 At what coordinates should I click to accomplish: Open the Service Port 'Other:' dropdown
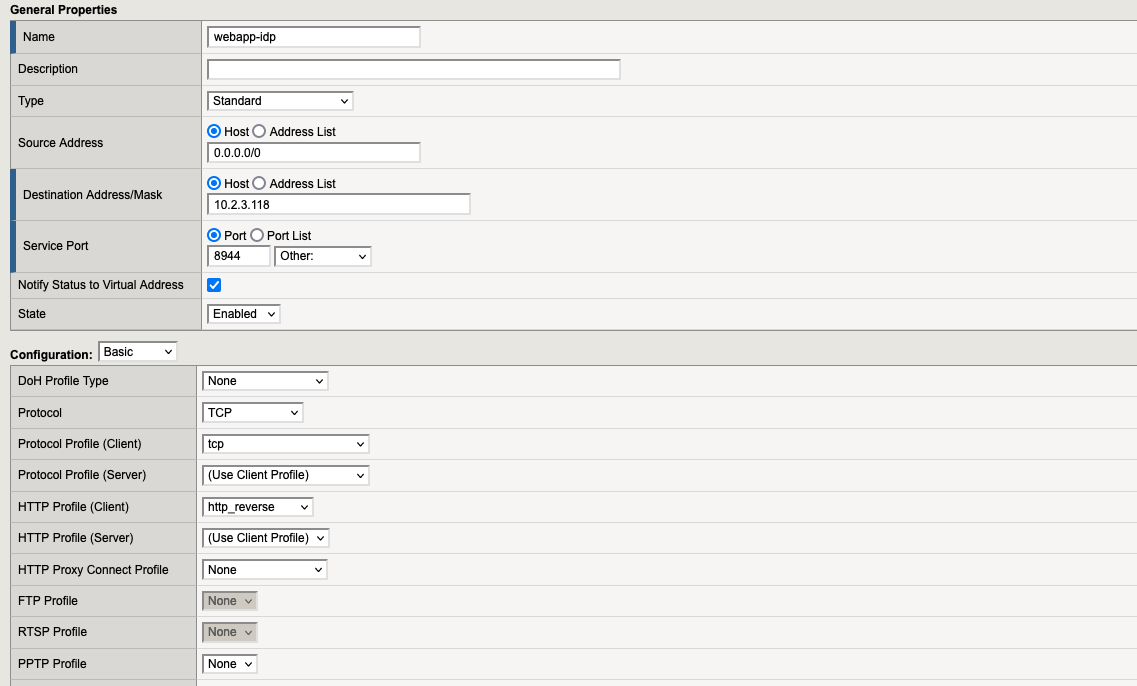[x=322, y=257]
